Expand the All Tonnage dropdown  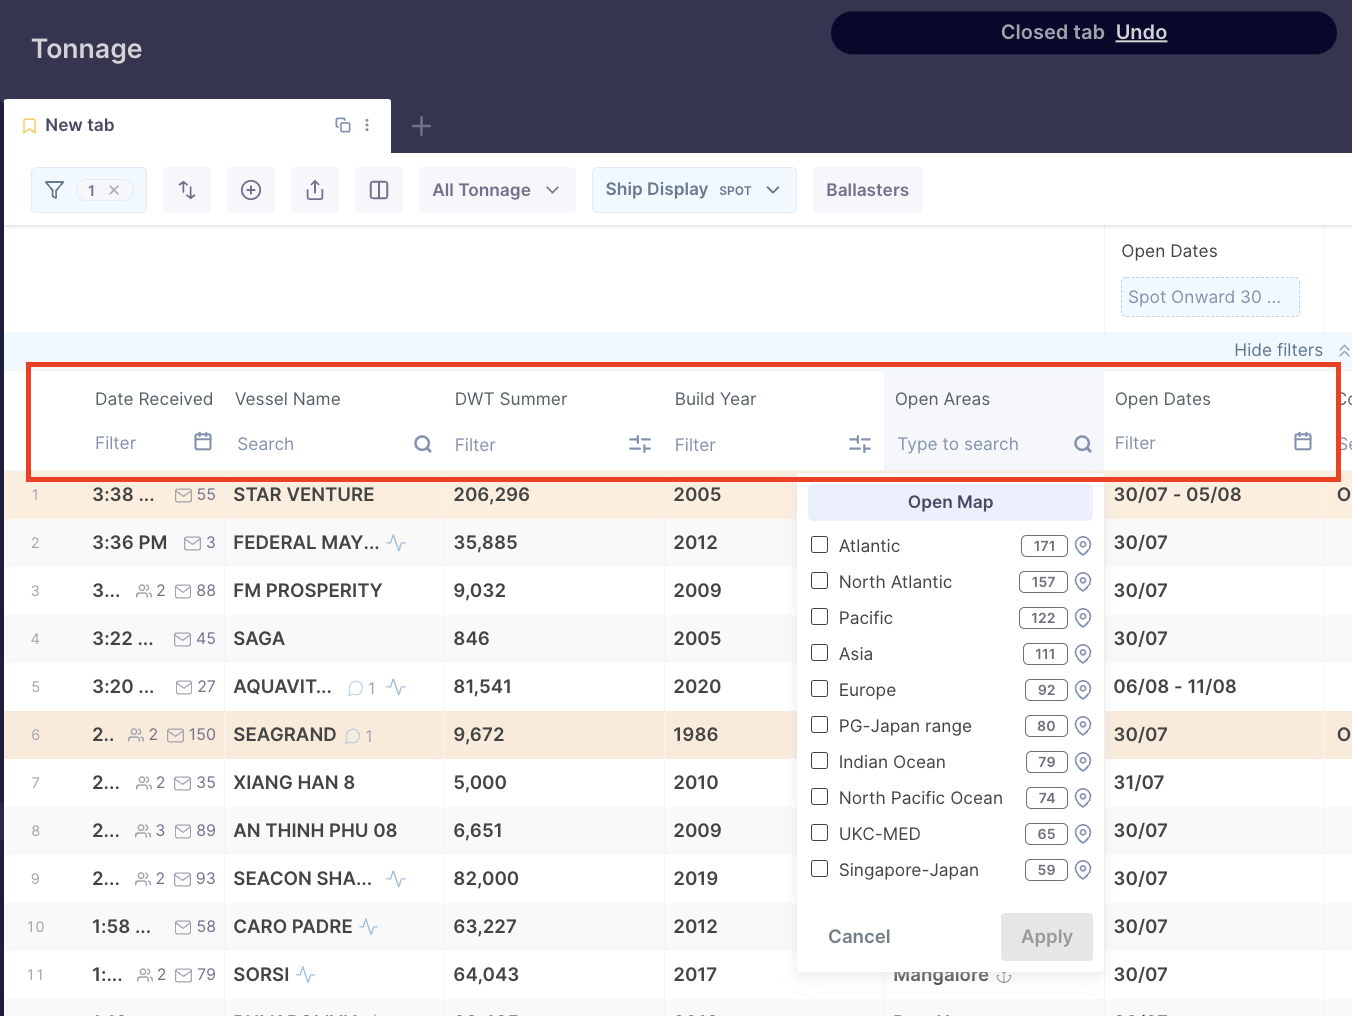click(496, 190)
